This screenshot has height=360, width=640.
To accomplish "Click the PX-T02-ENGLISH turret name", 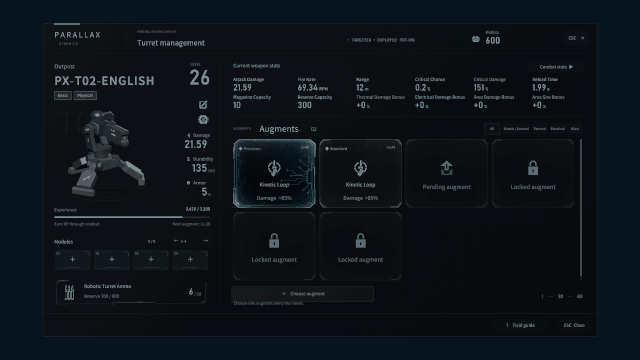I will [x=104, y=81].
